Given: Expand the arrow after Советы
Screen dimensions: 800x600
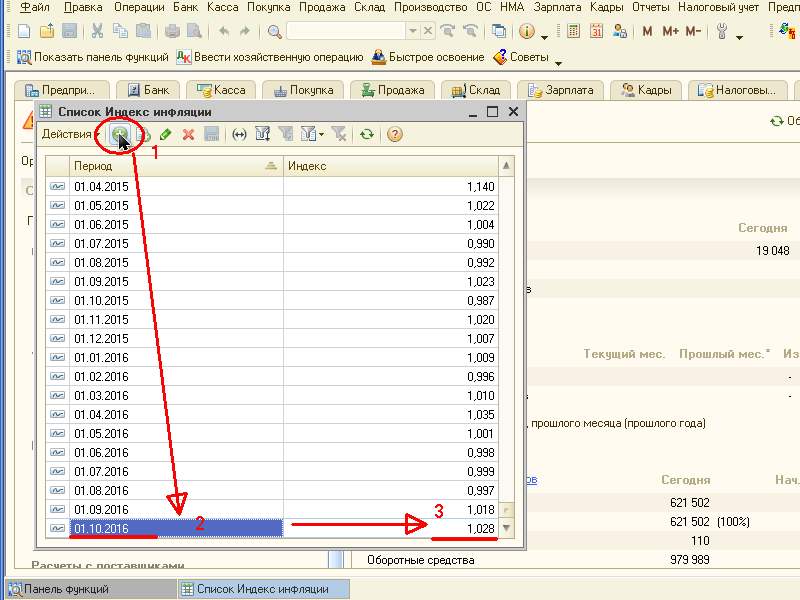Looking at the screenshot, I should point(558,63).
